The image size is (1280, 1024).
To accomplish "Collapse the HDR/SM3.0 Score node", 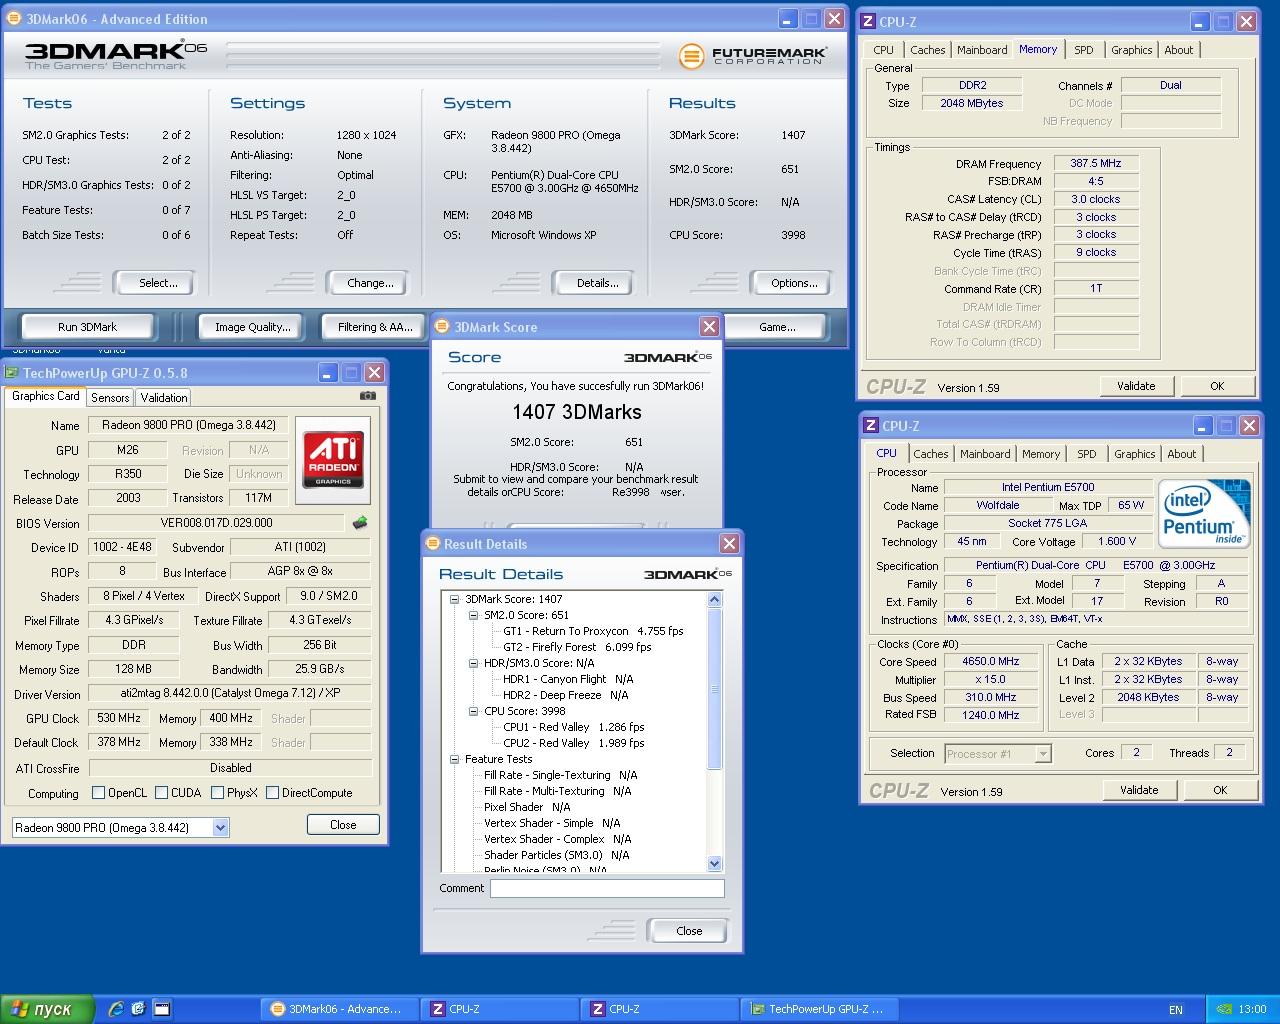I will [473, 663].
